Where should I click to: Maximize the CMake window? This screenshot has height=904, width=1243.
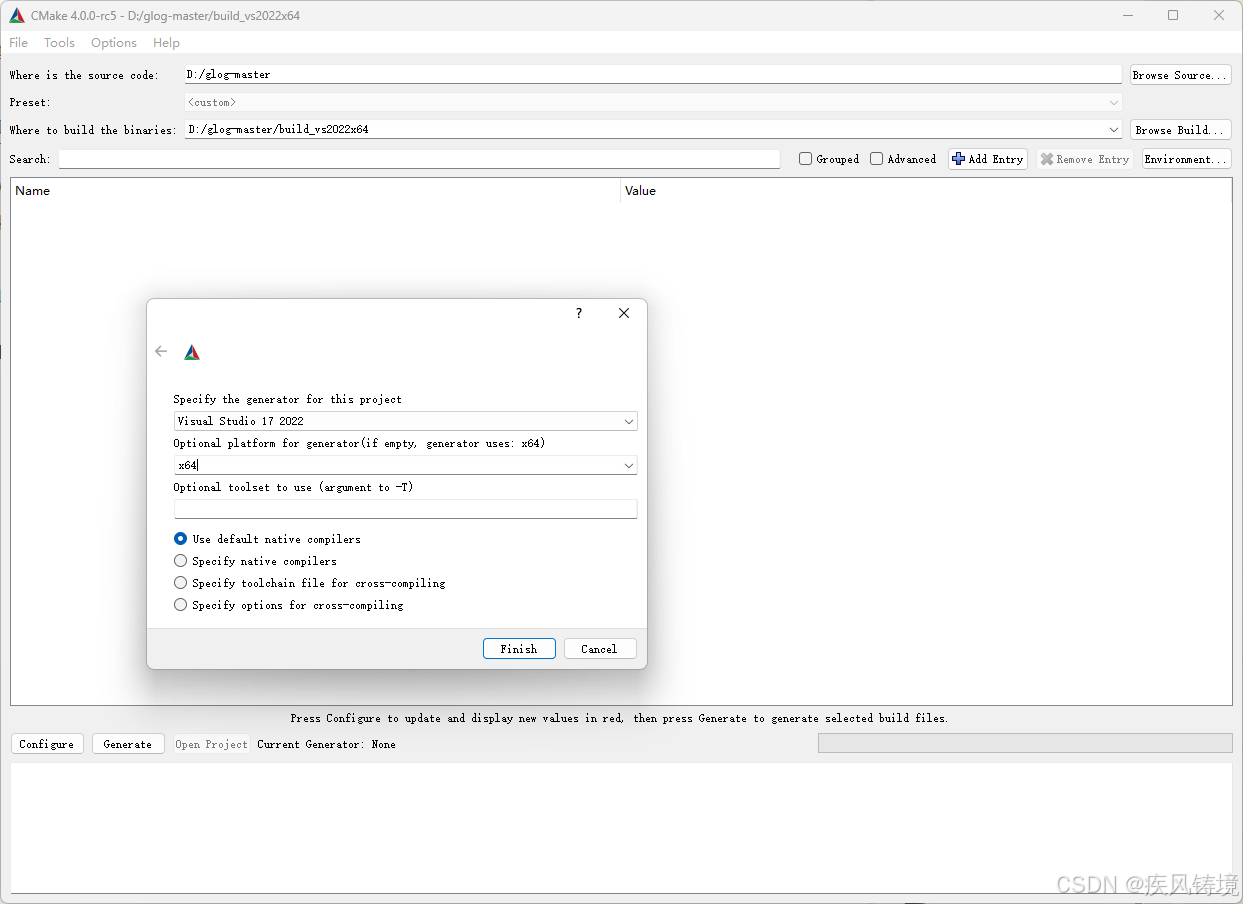click(x=1173, y=15)
